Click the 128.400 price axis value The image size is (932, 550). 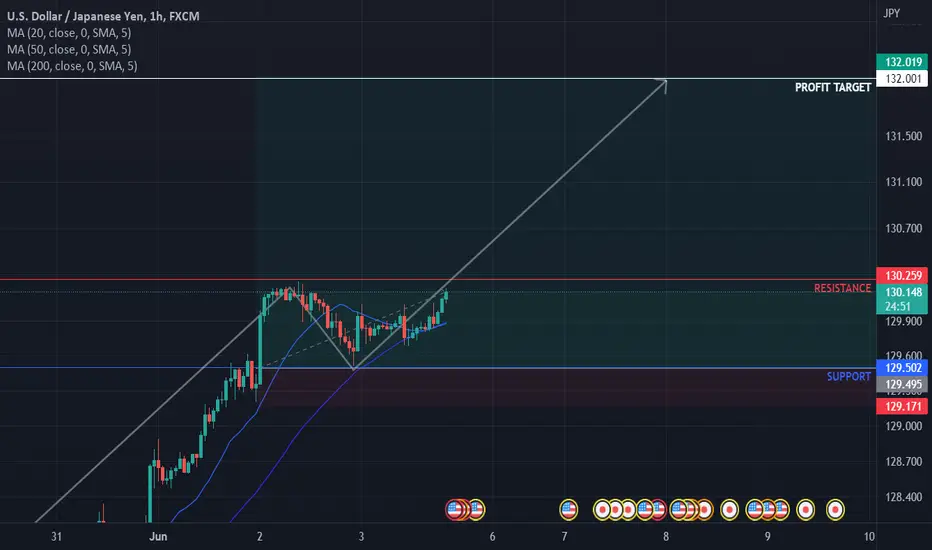click(903, 497)
